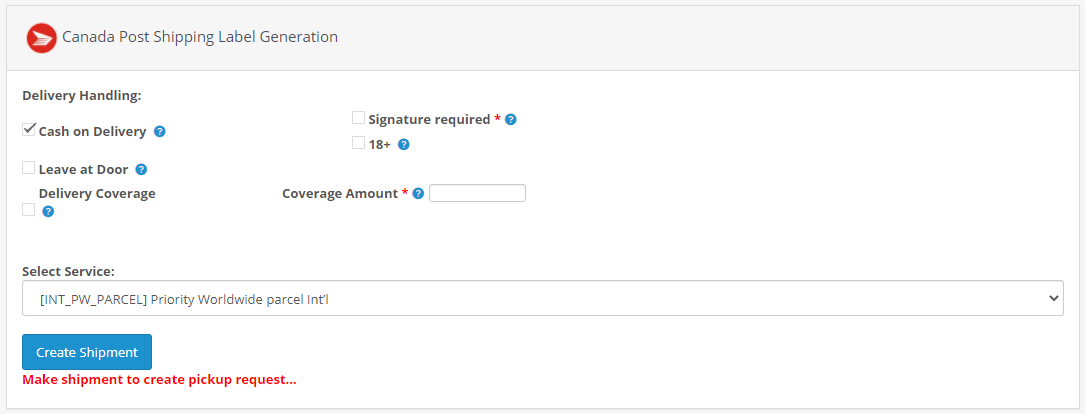Click the Canada Post logo icon

42,38
